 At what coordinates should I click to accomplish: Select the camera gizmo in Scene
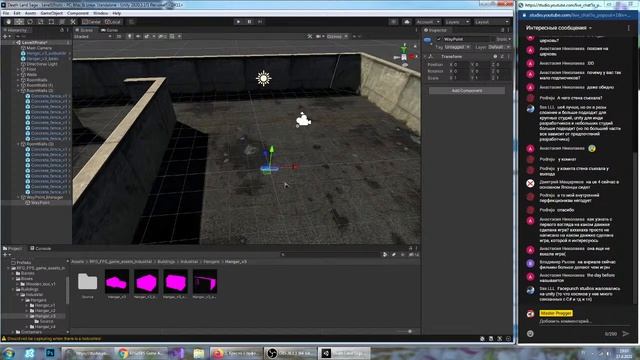click(303, 120)
